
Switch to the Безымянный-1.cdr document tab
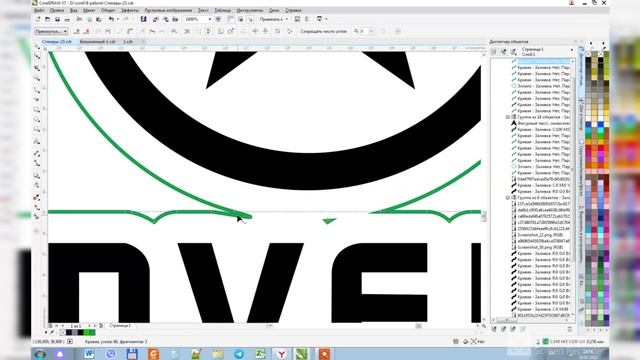(x=97, y=42)
